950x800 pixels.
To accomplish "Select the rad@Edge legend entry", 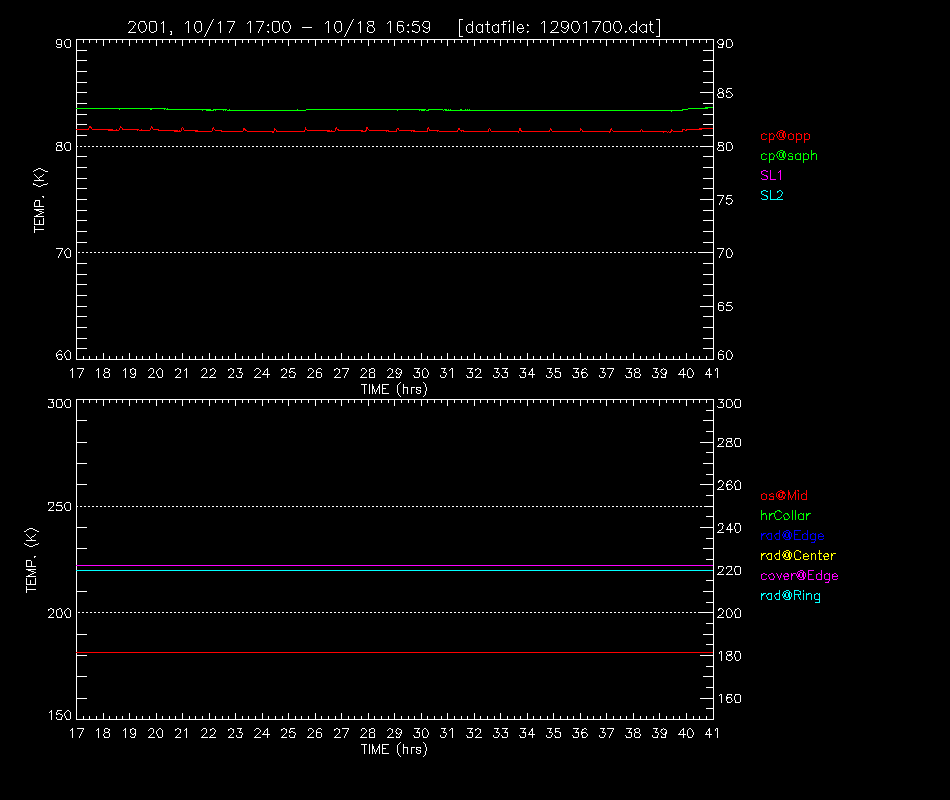I will pos(792,536).
